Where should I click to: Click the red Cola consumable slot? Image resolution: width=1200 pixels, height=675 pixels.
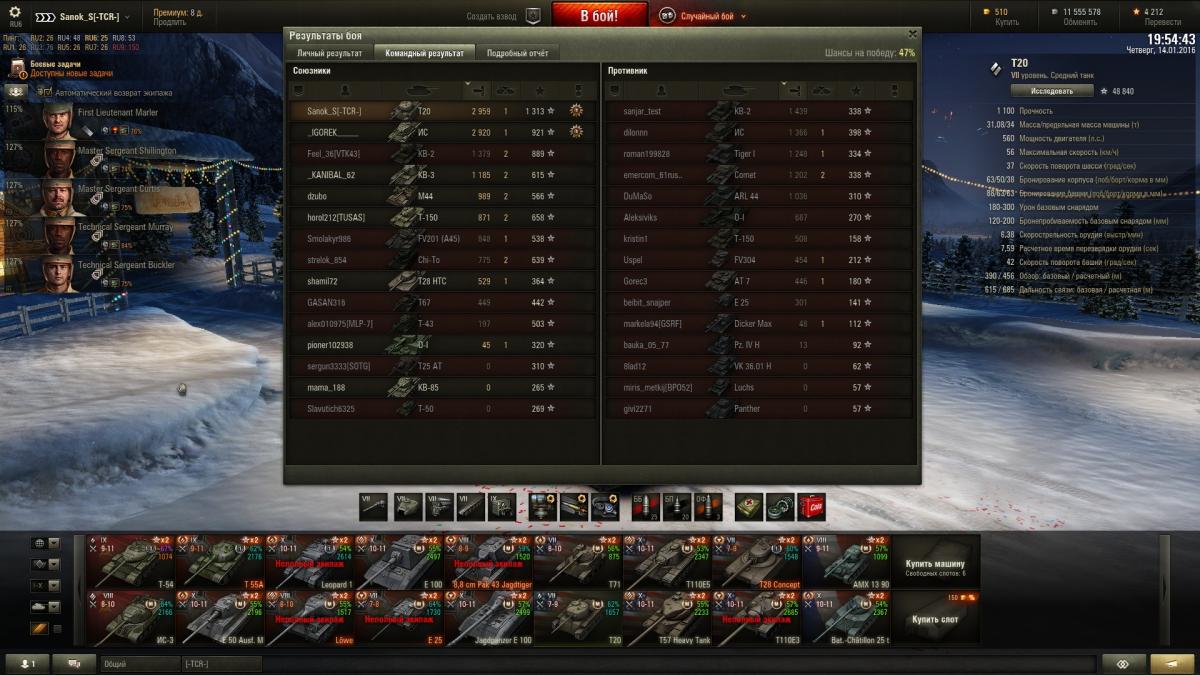812,506
